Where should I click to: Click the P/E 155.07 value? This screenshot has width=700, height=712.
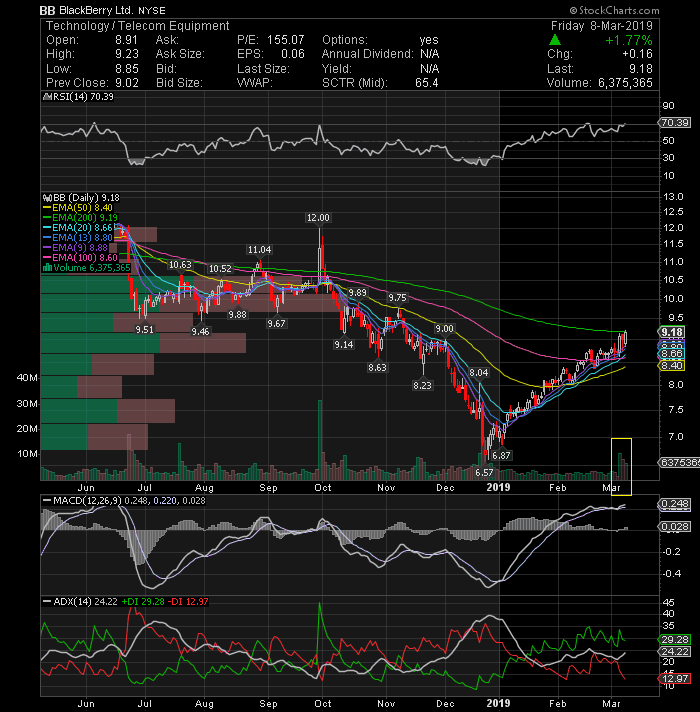pos(286,40)
